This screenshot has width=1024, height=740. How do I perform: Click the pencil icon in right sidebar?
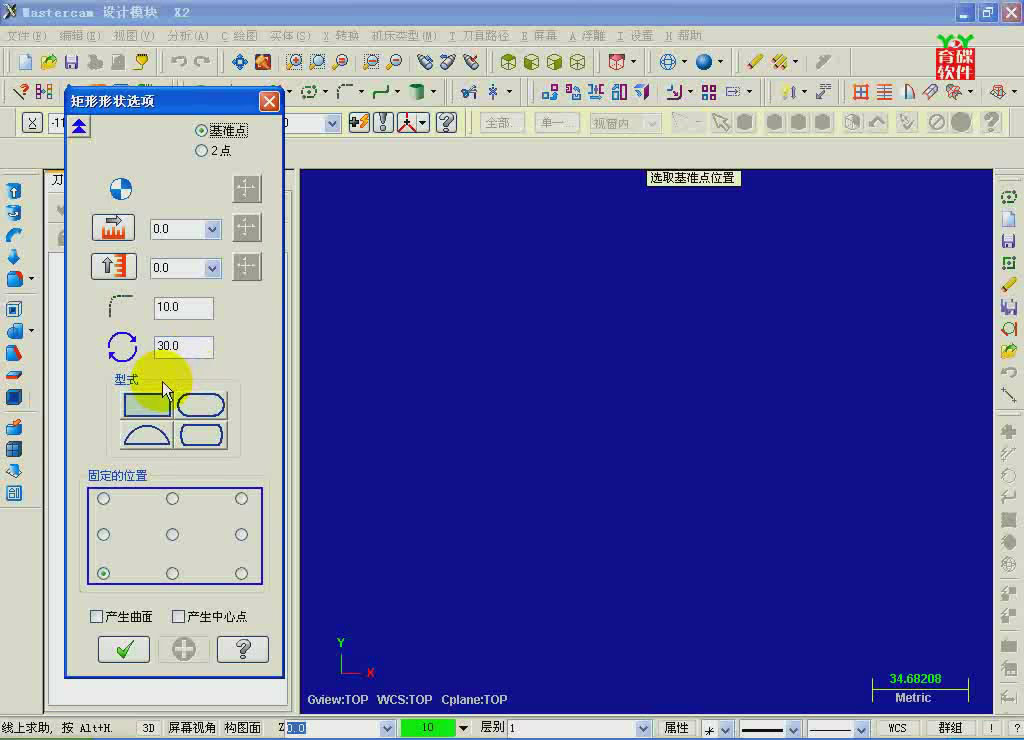point(1008,285)
